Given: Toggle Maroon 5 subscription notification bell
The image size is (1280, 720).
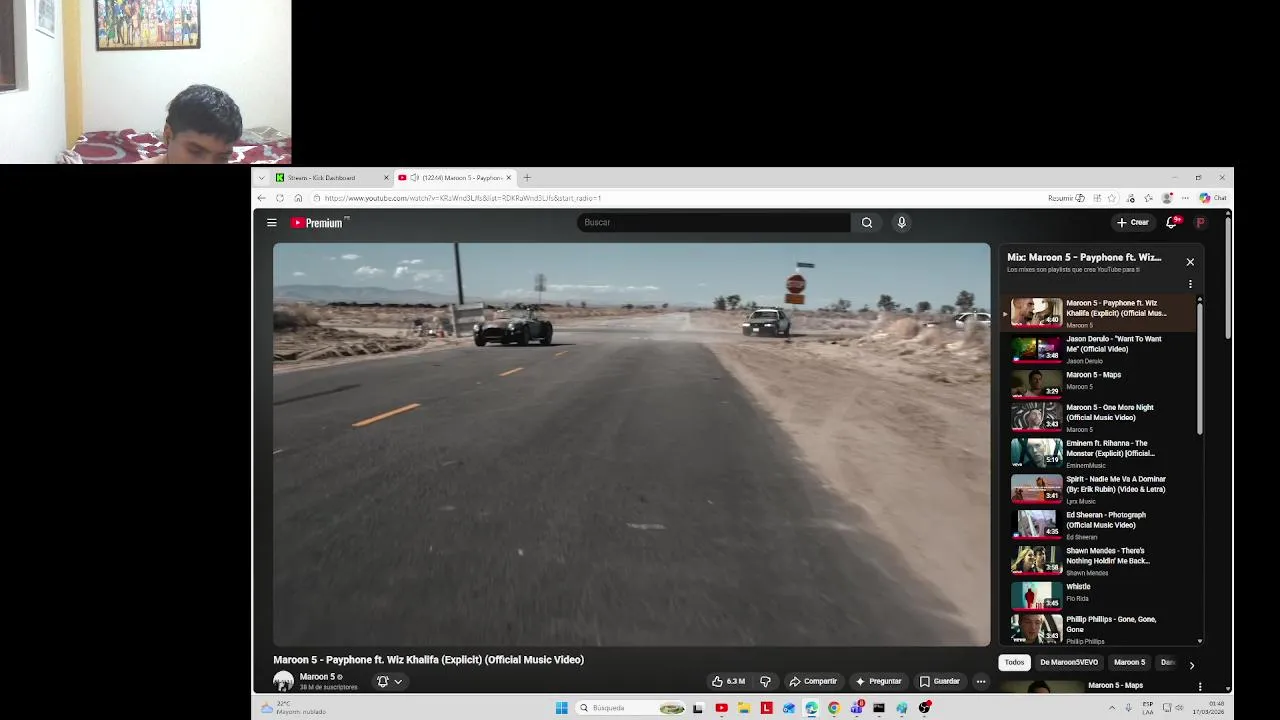Looking at the screenshot, I should pyautogui.click(x=389, y=681).
